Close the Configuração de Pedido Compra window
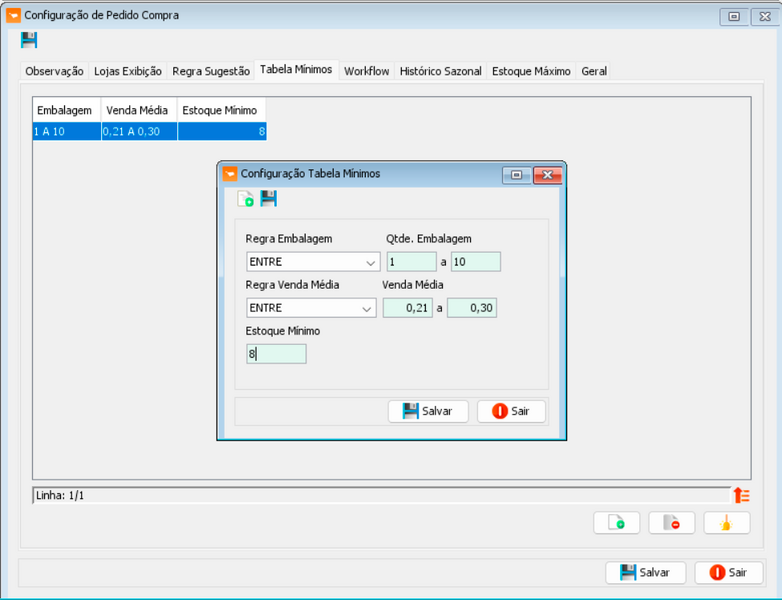Image resolution: width=782 pixels, height=600 pixels. (765, 16)
